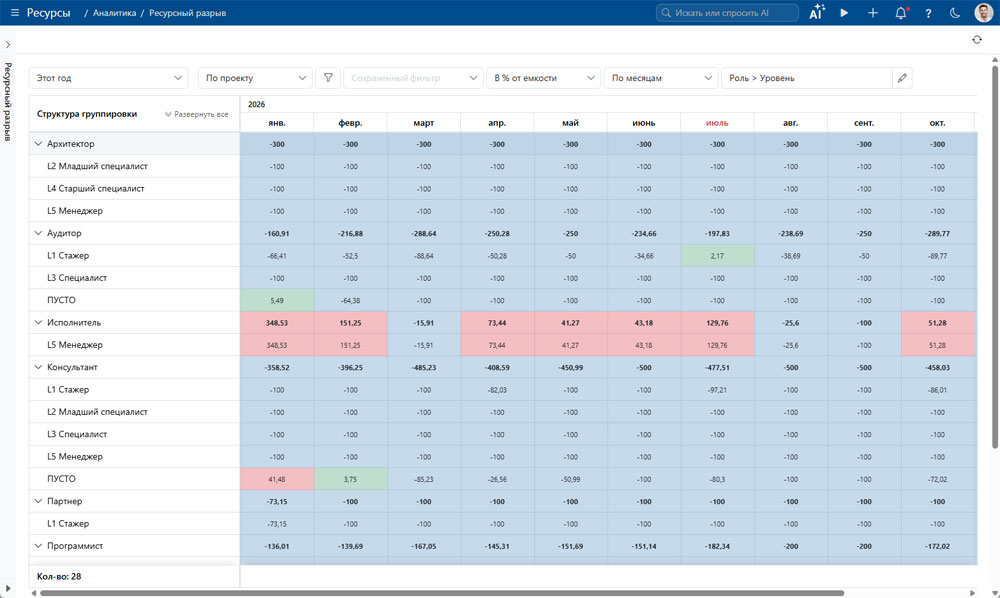This screenshot has height=598, width=1000.
Task: Click red cell value 41,48
Action: [277, 479]
